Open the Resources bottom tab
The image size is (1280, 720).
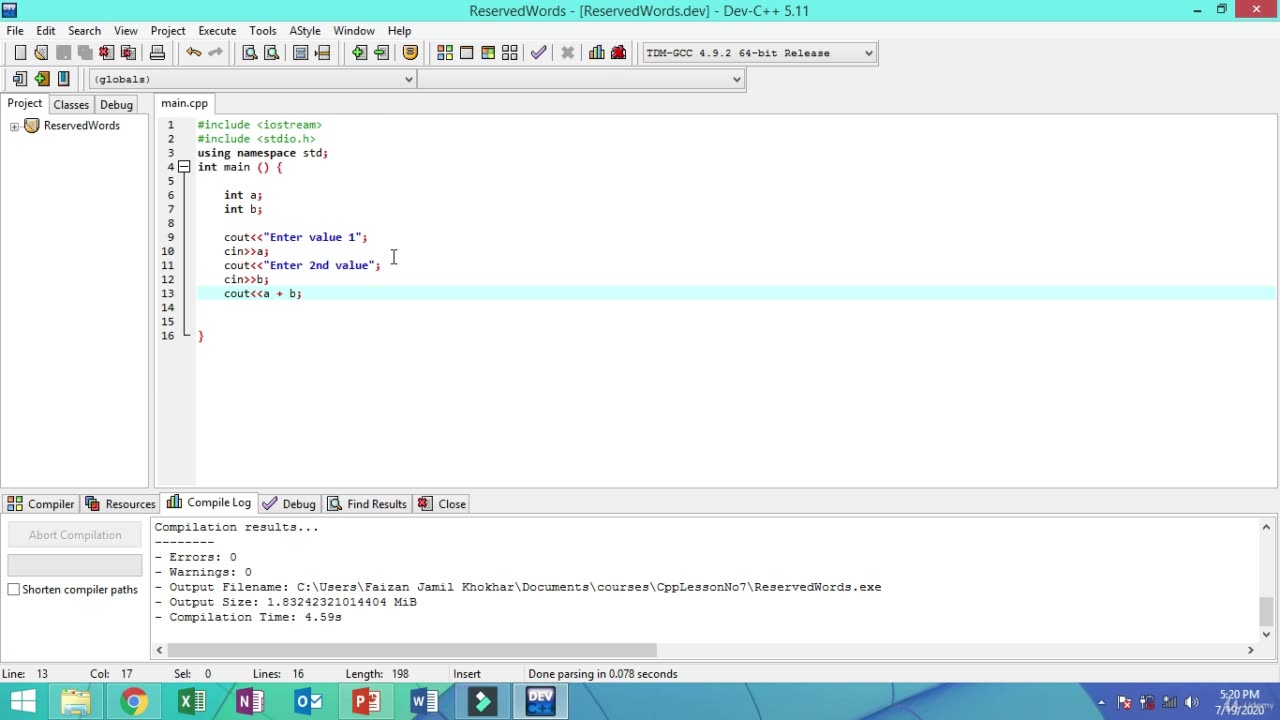click(120, 504)
